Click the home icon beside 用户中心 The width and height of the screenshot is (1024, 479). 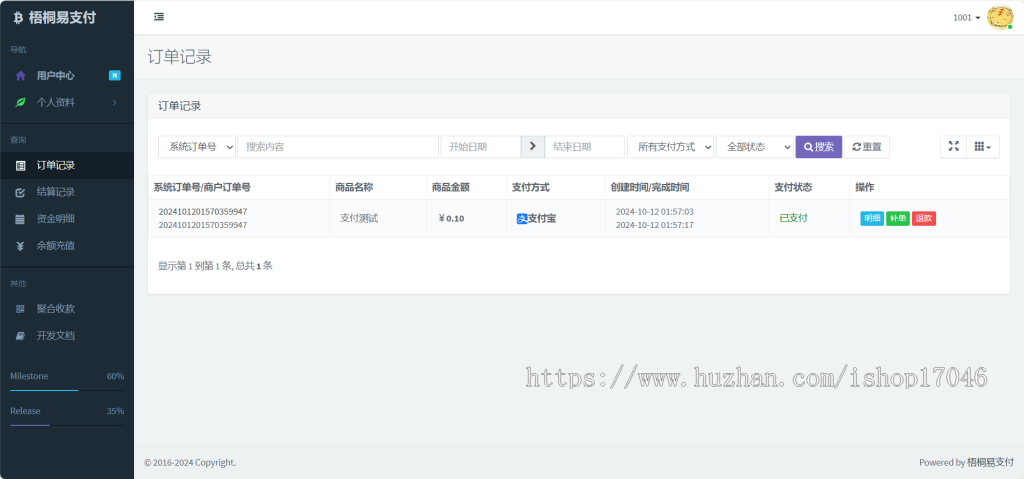[x=20, y=76]
